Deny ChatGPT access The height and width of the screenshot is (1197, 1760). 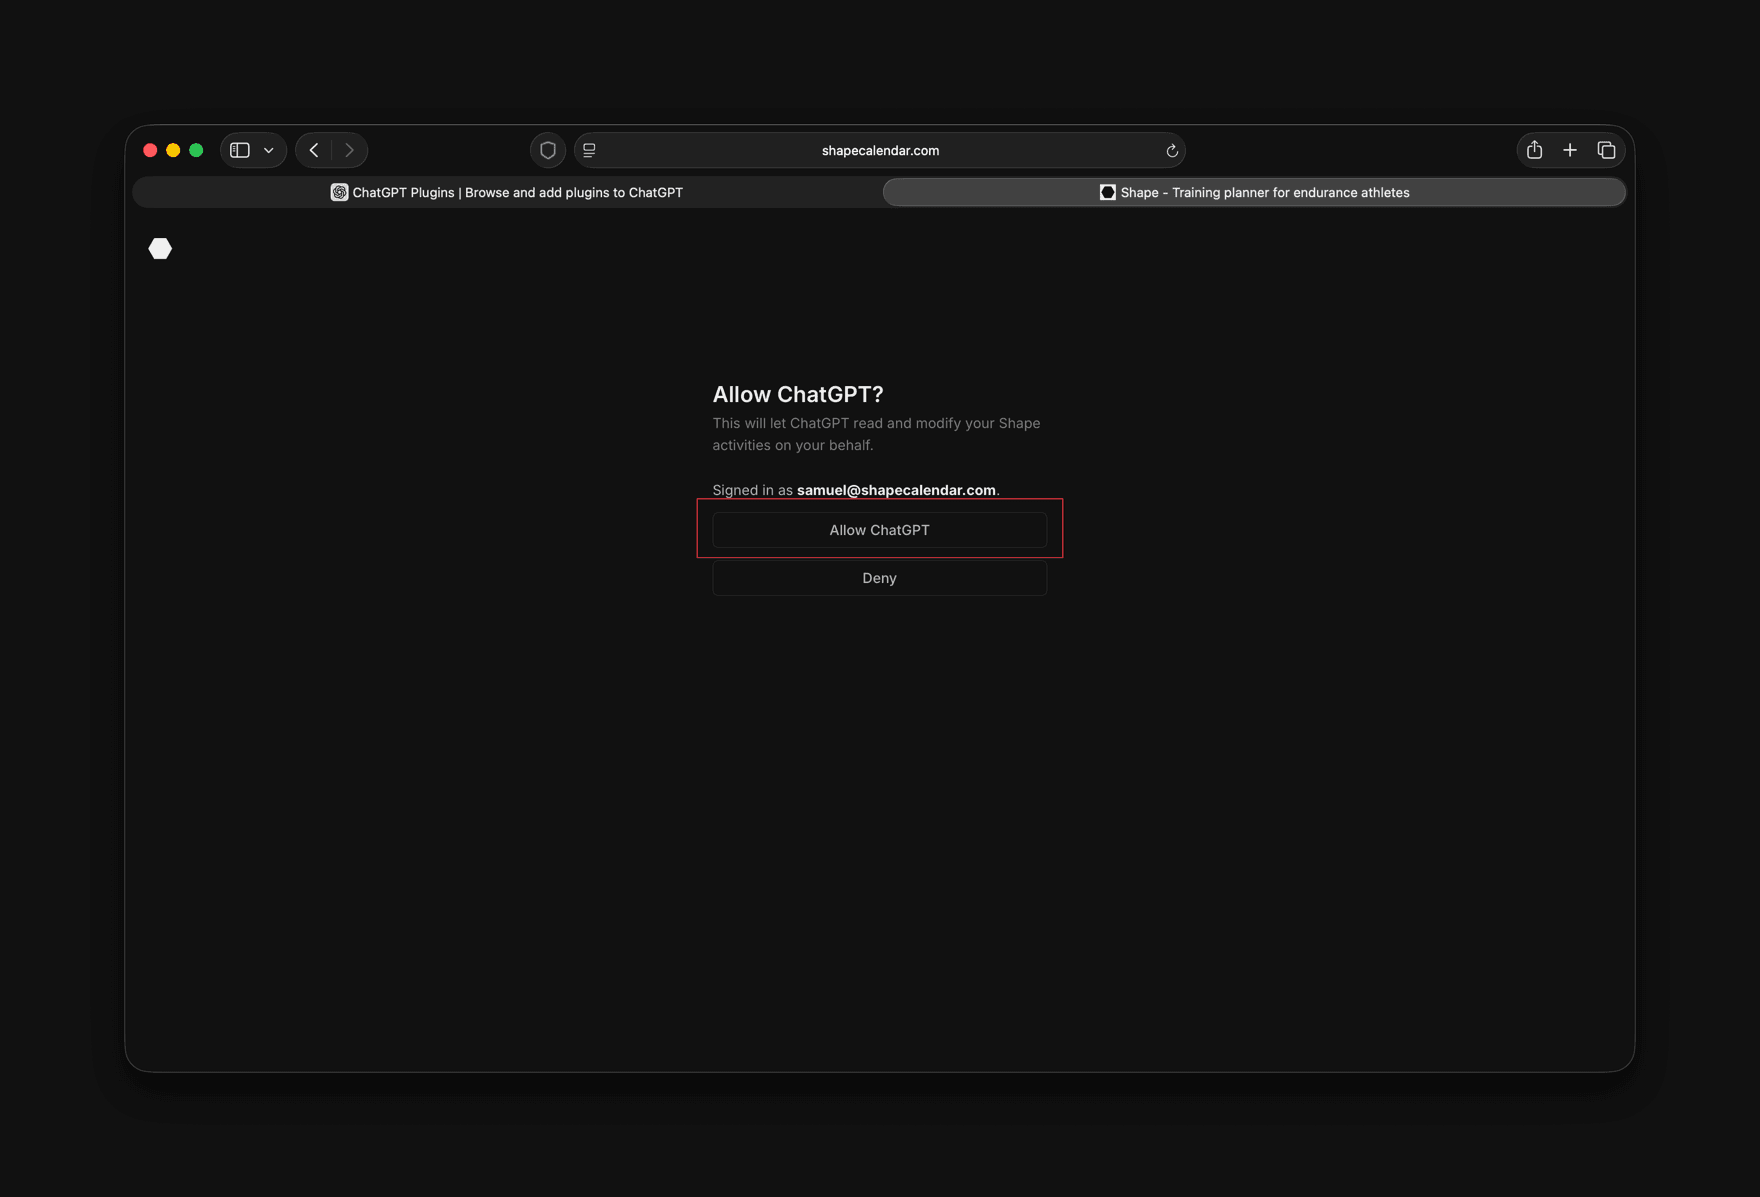879,578
